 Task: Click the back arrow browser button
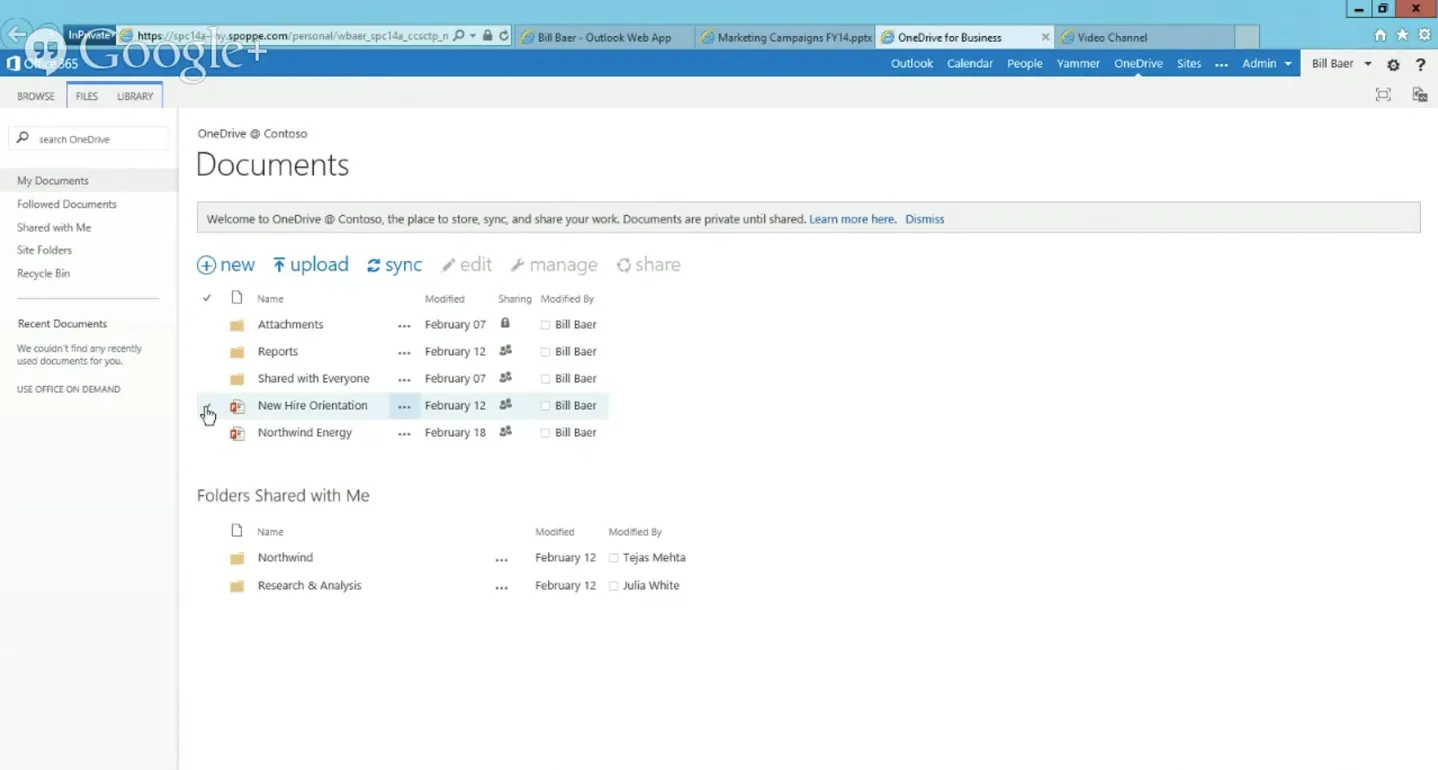[x=17, y=35]
